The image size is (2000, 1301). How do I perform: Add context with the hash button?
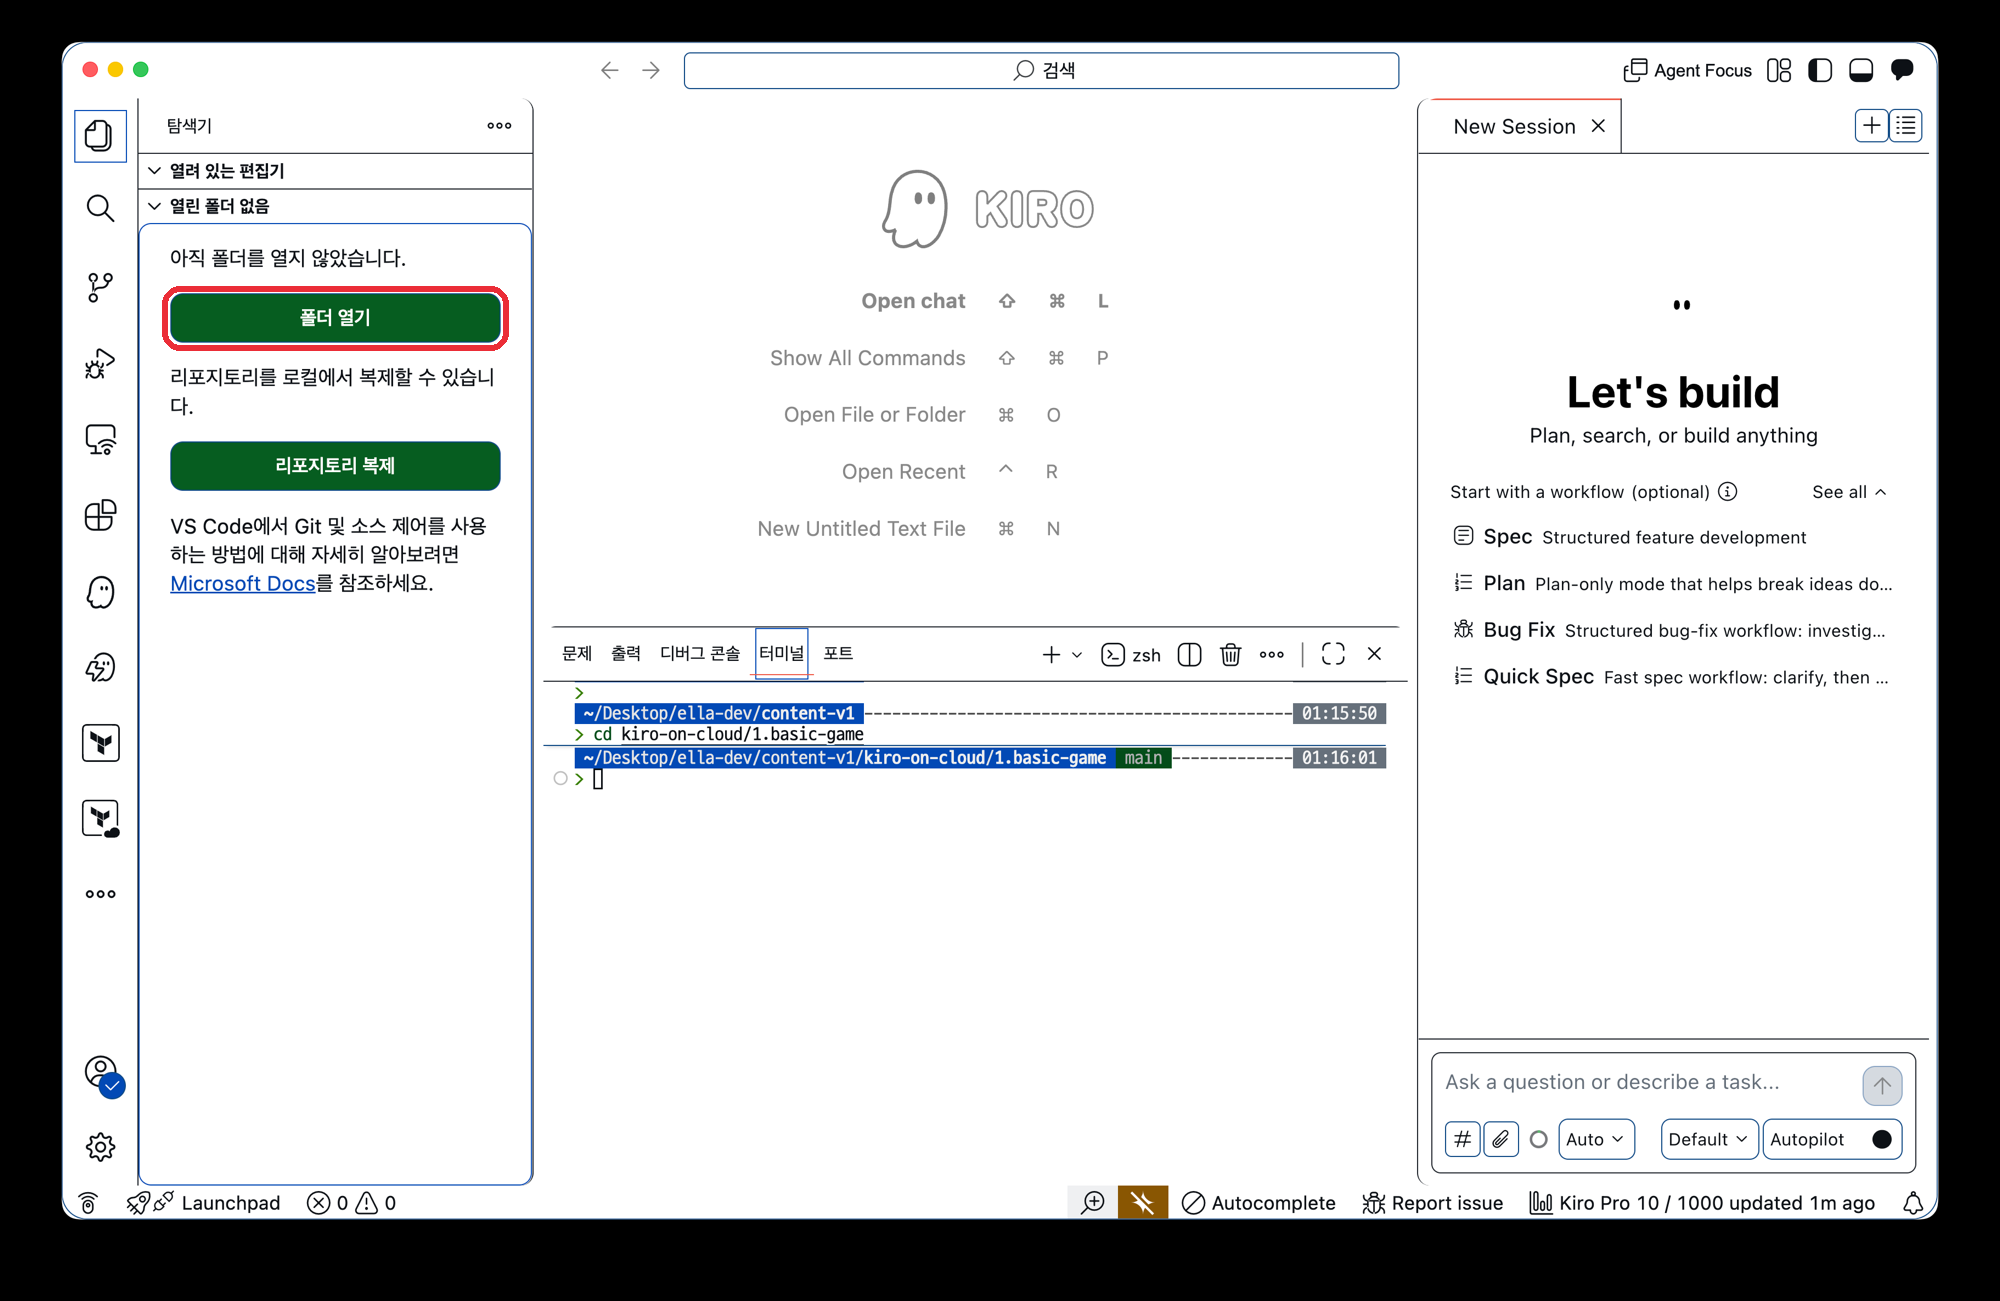(1462, 1139)
